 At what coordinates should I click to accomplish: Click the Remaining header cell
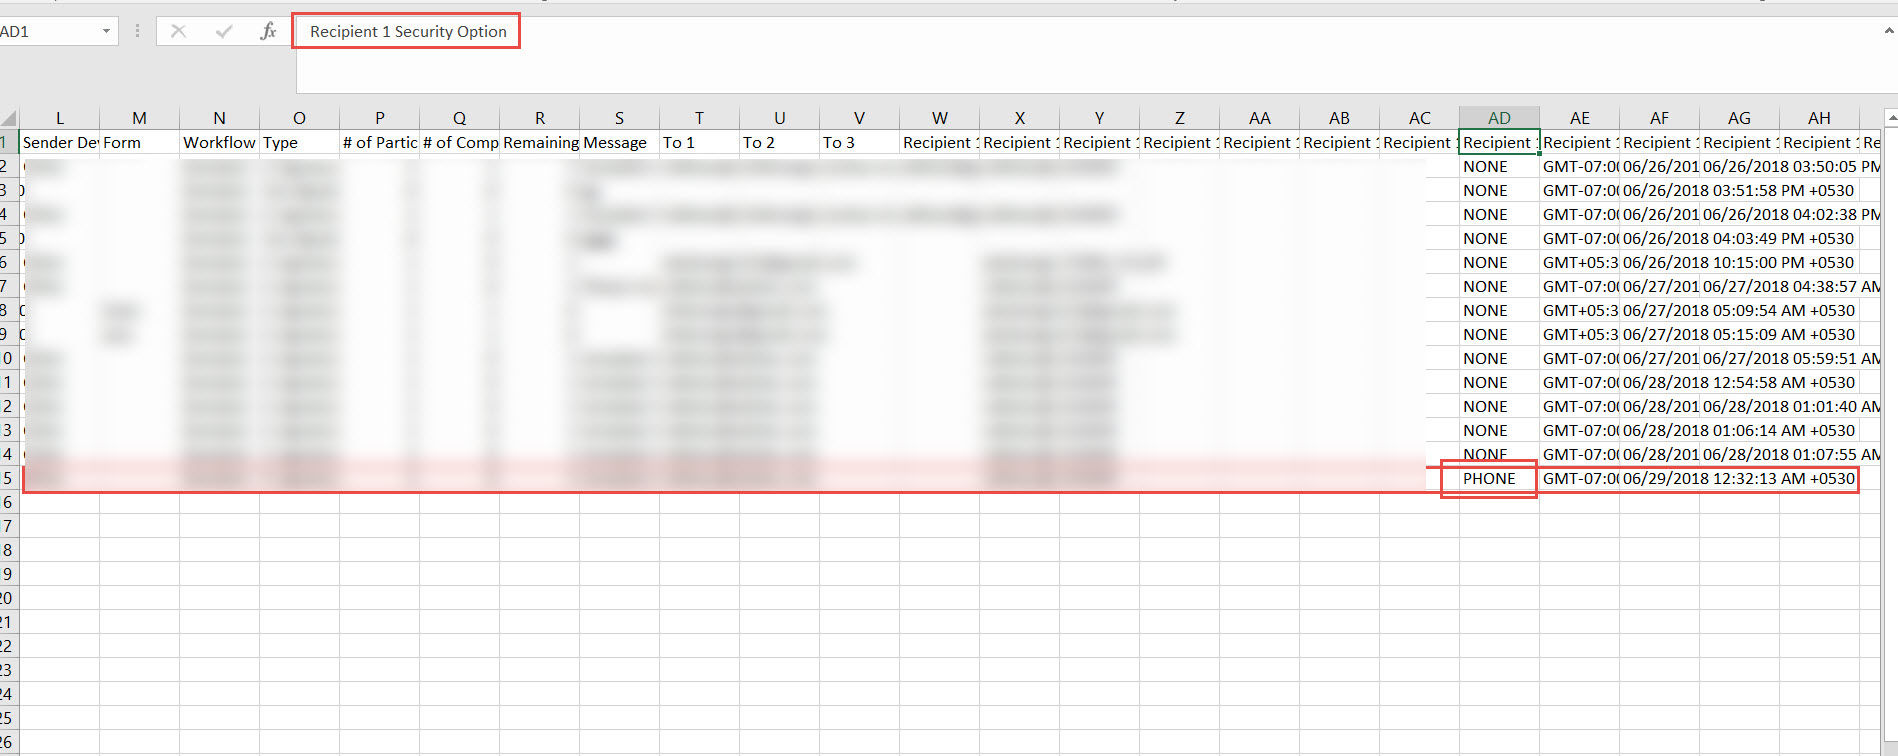539,143
